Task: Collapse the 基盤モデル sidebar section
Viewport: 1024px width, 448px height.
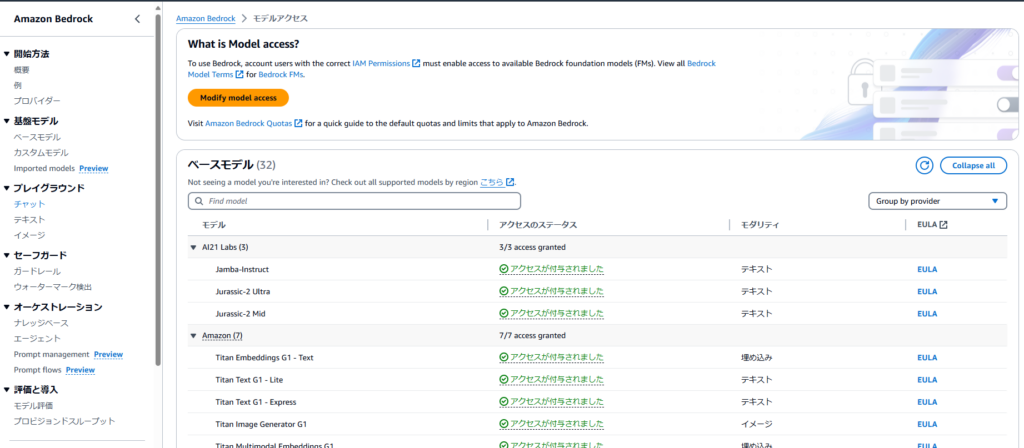Action: point(6,121)
